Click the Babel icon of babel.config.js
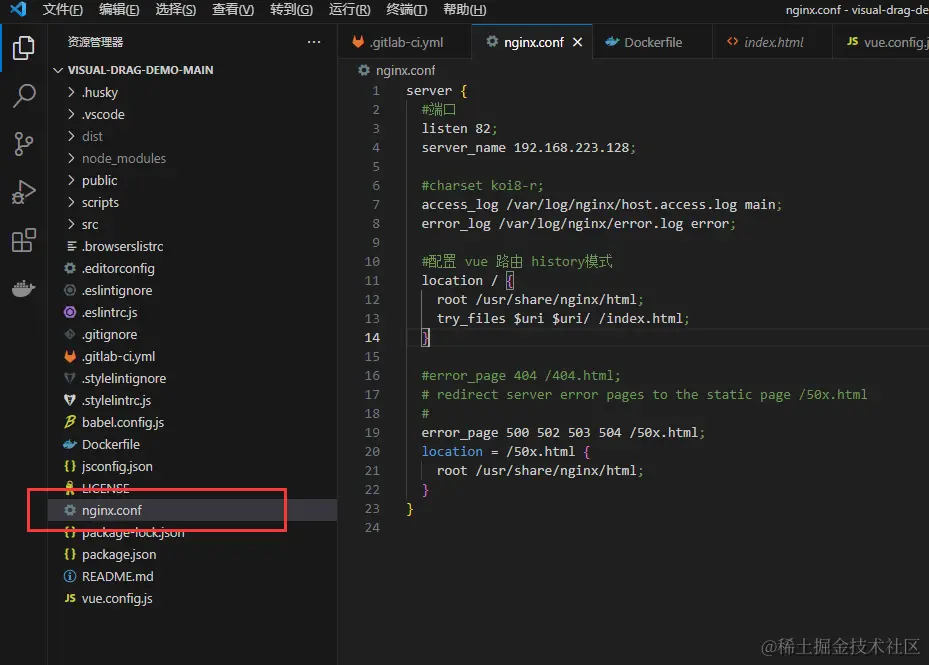 [70, 422]
